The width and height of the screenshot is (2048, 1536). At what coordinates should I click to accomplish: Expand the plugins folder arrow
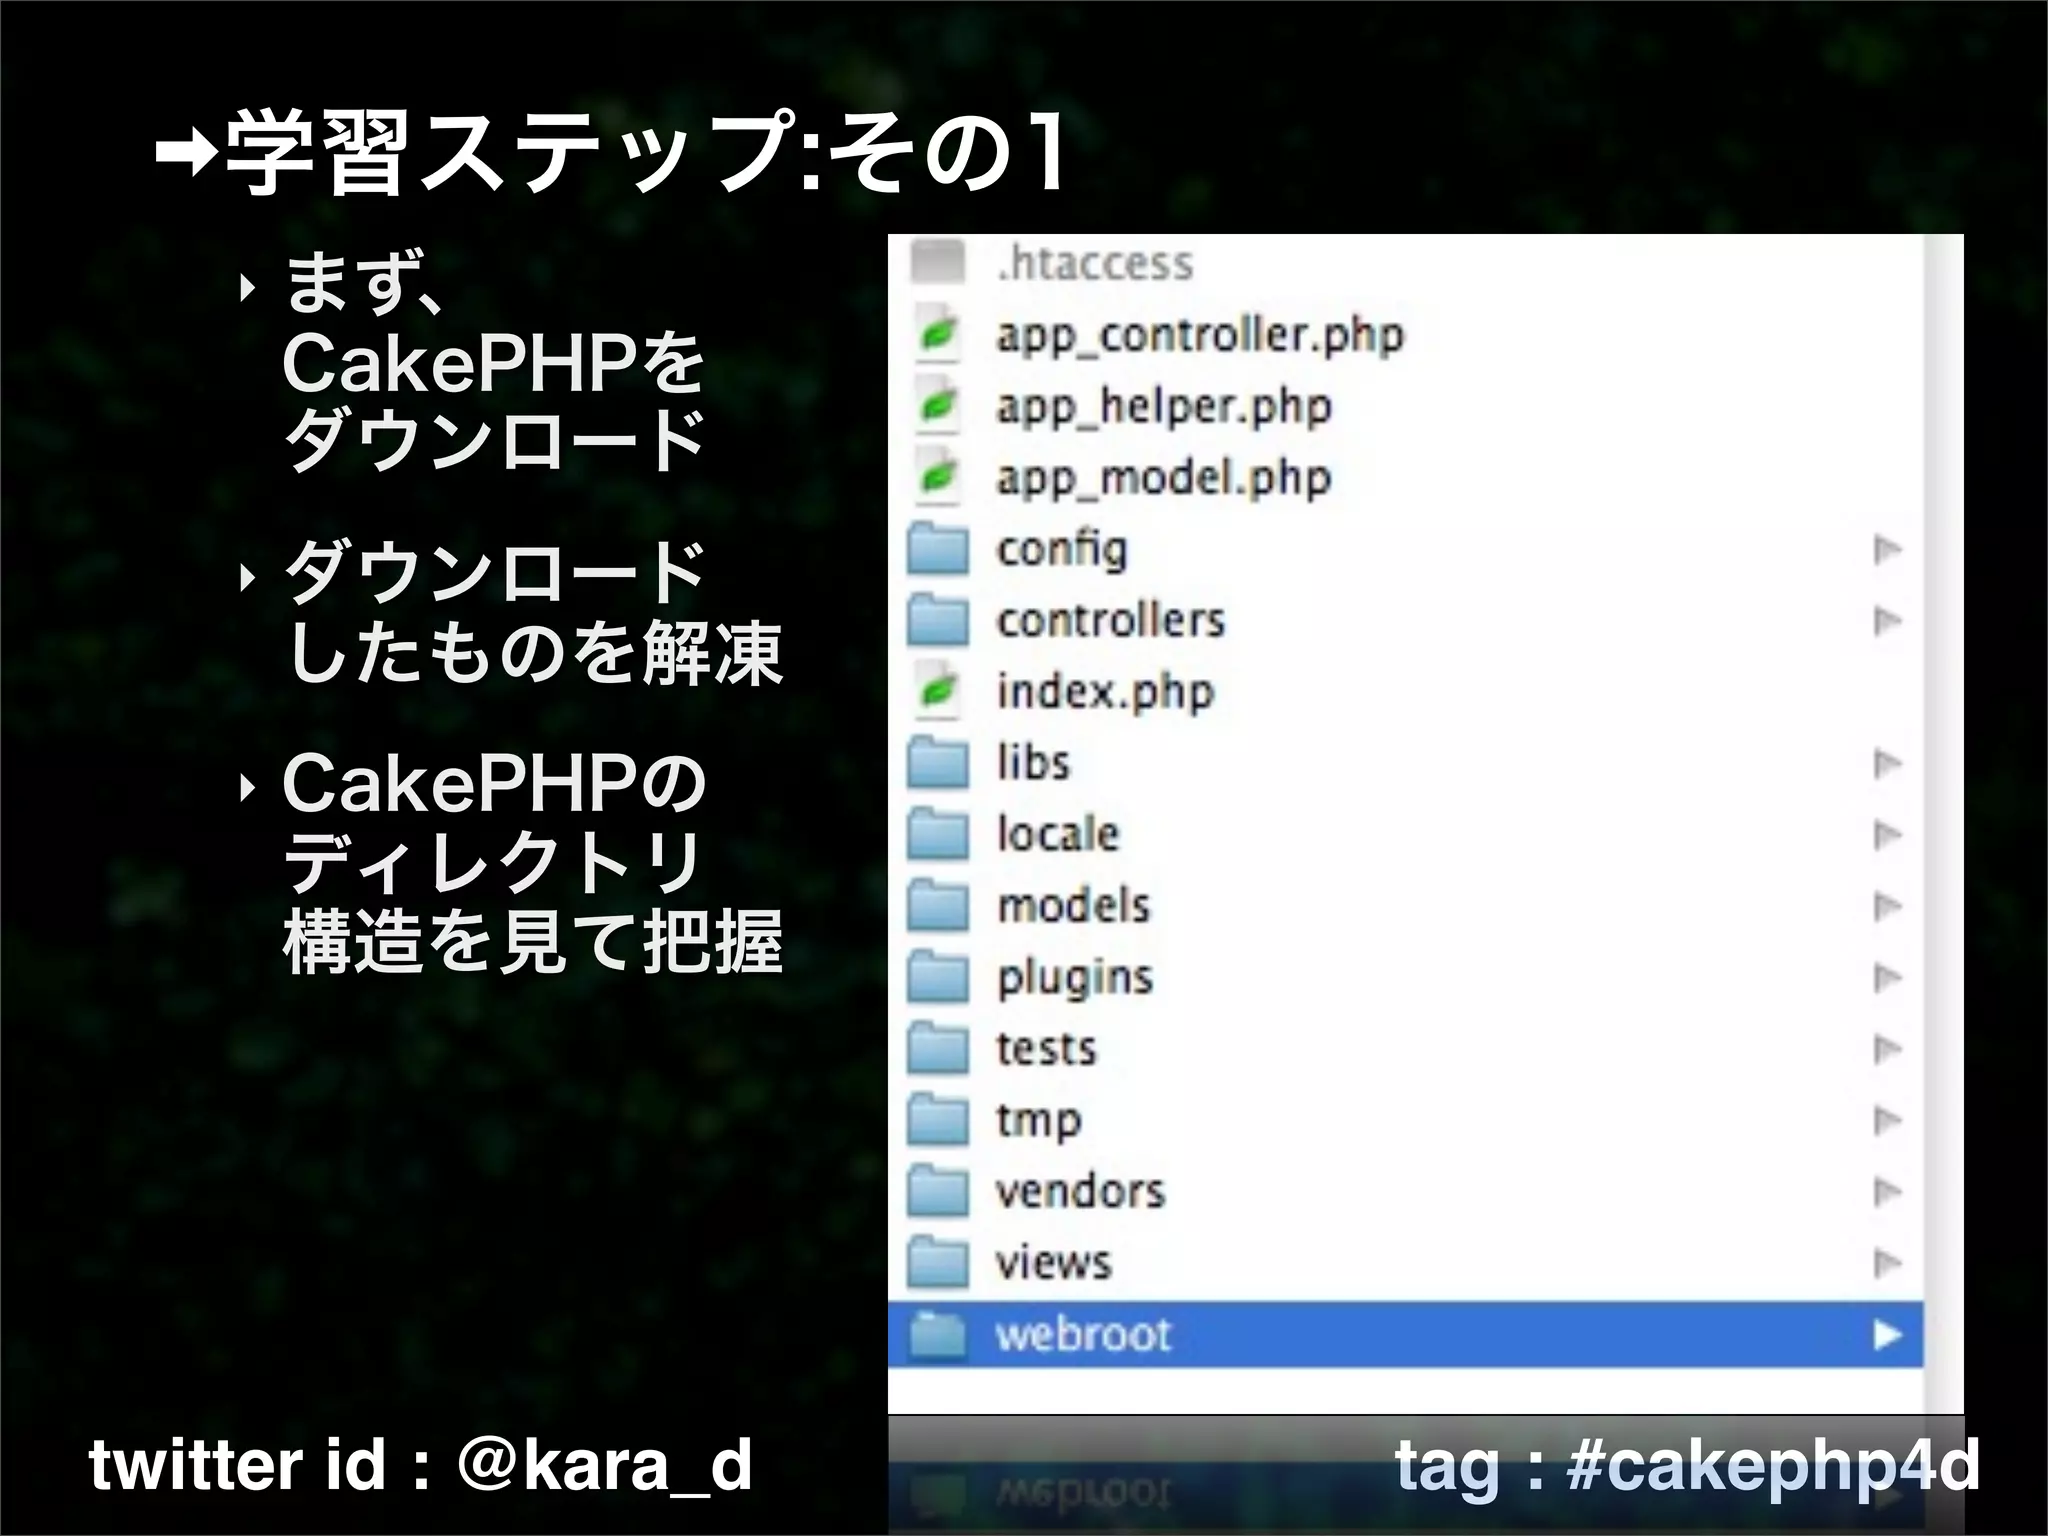[1887, 977]
